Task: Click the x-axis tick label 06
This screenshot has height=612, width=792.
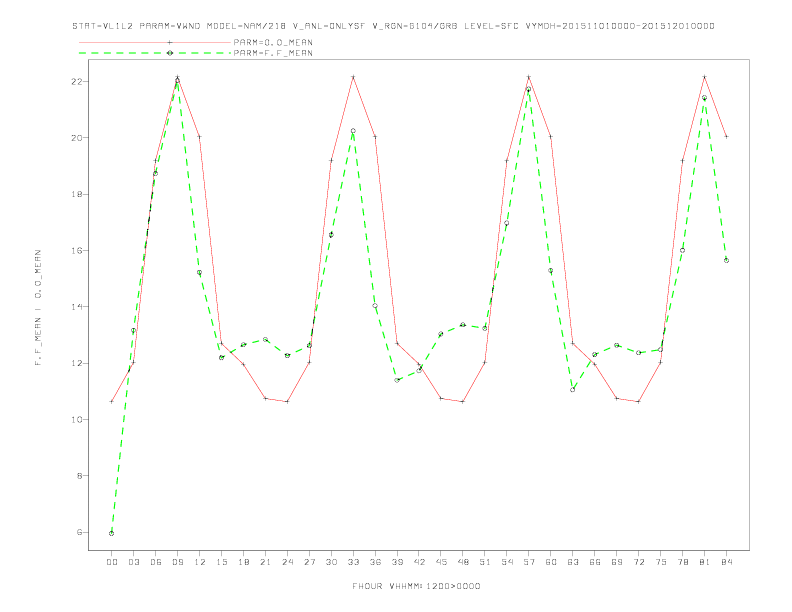Action: (x=156, y=562)
